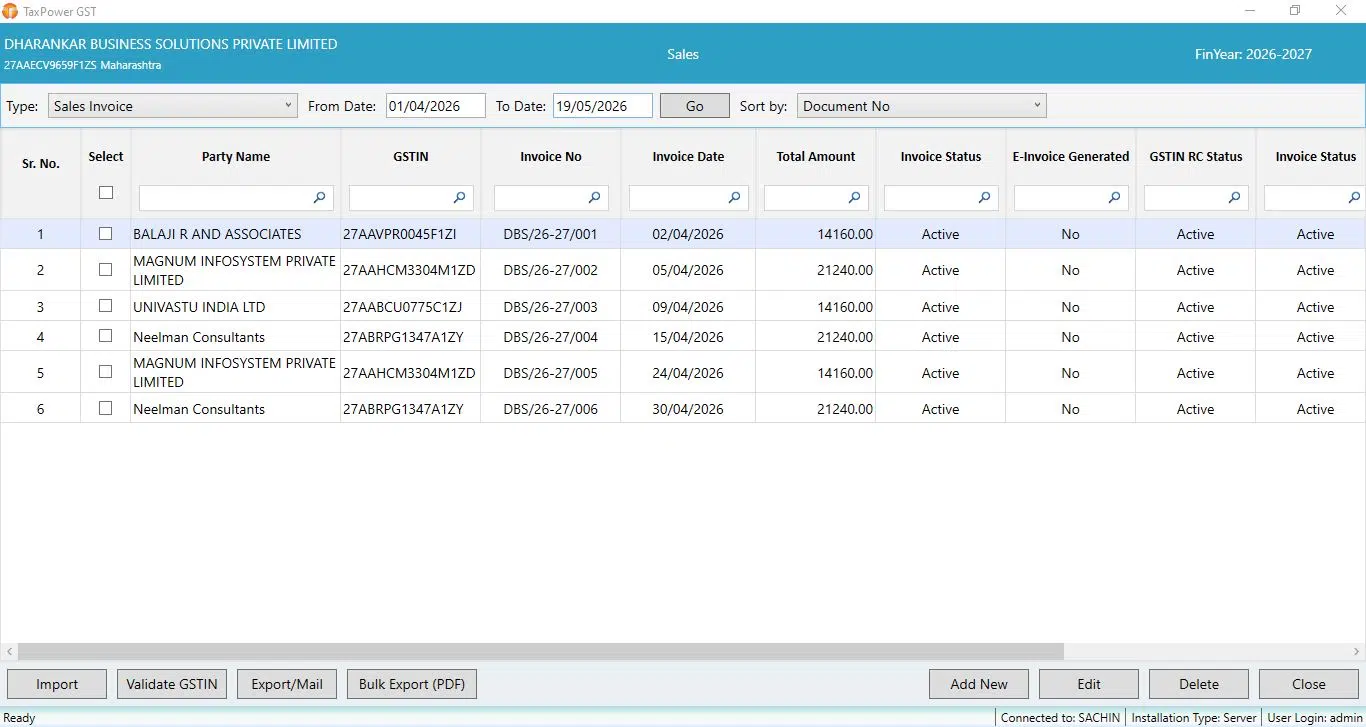The height and width of the screenshot is (727, 1366).
Task: Click the Connected to: SACHIN status entry
Action: coord(1061,718)
